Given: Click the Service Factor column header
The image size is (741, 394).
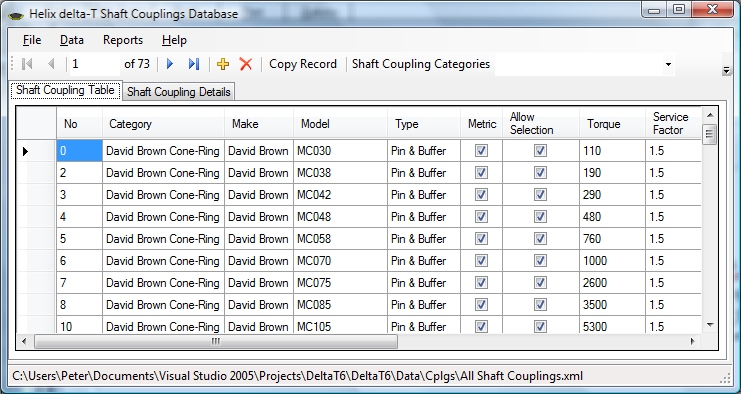Looking at the screenshot, I should 673,123.
